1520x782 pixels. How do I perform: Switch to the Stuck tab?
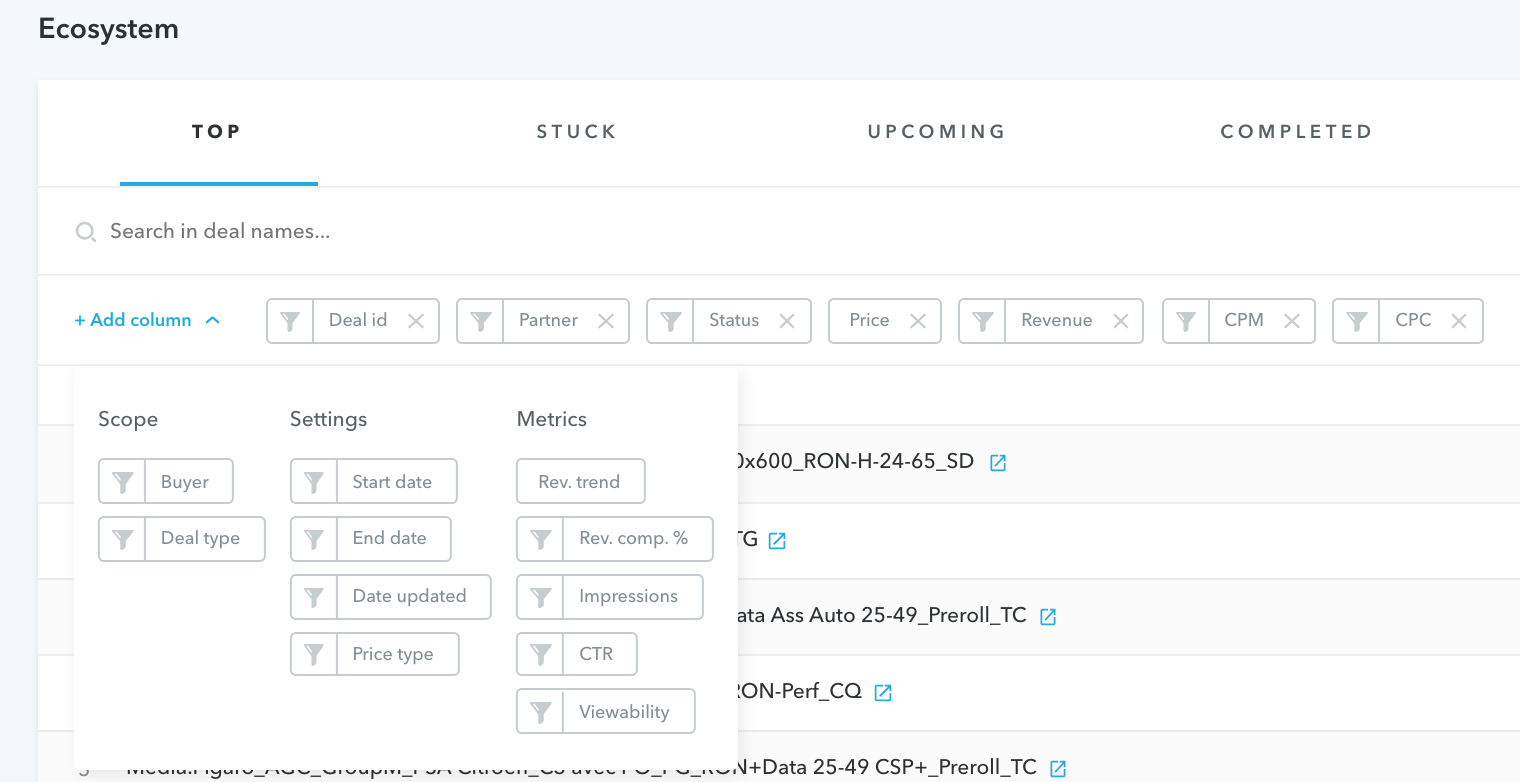576,132
